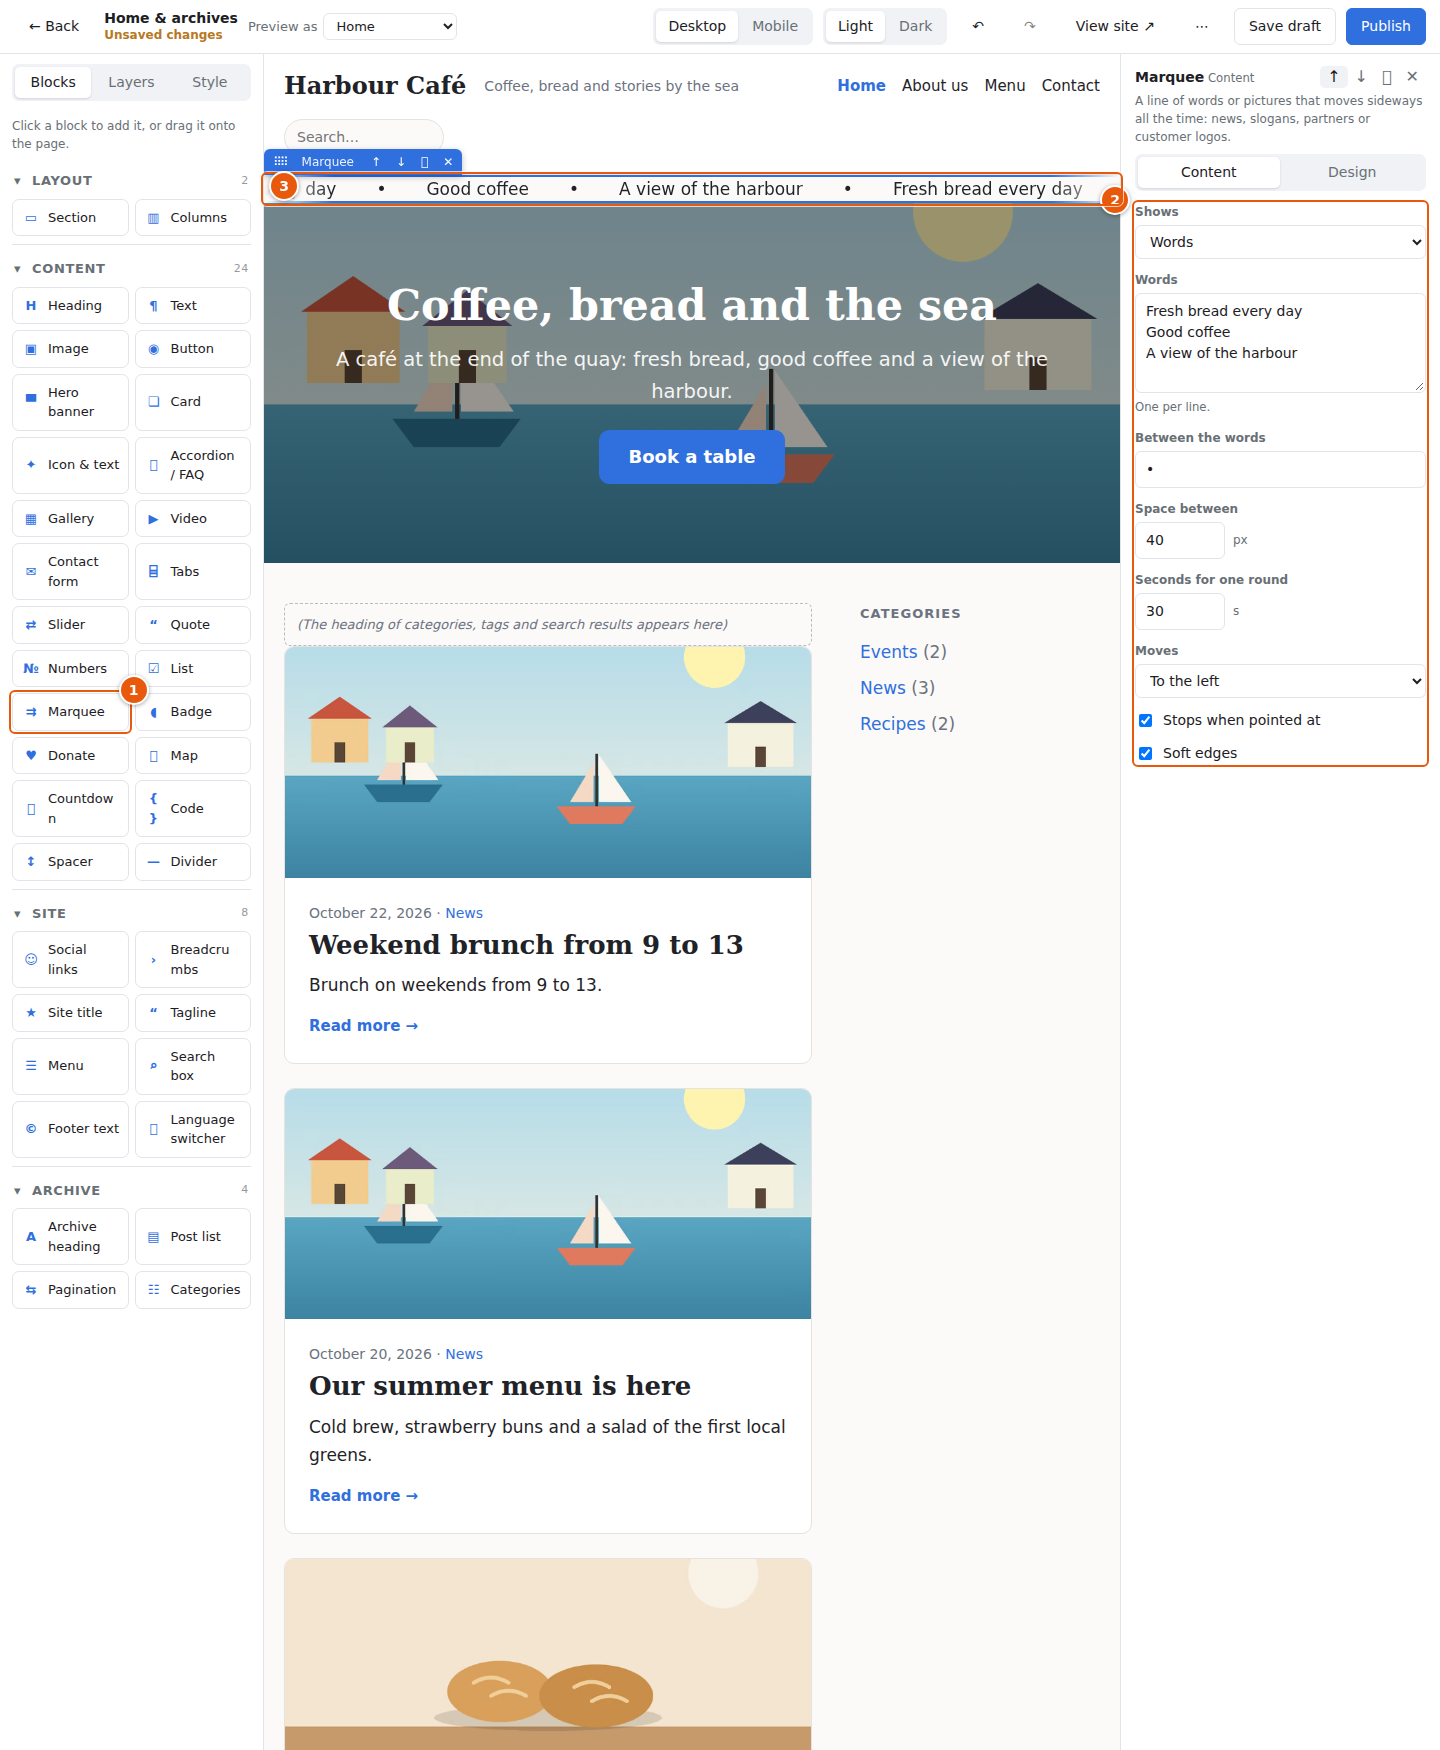Add the Accordion / FAQ block
The height and width of the screenshot is (1750, 1440).
click(193, 465)
